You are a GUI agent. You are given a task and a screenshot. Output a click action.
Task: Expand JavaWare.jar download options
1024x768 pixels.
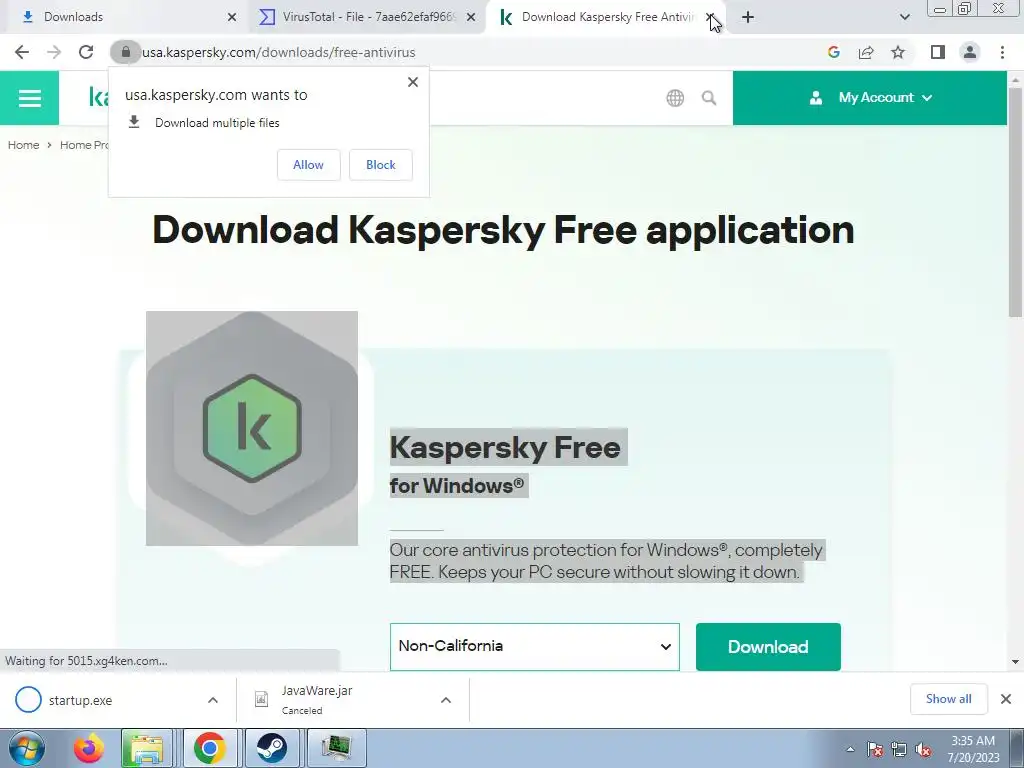[x=446, y=700]
